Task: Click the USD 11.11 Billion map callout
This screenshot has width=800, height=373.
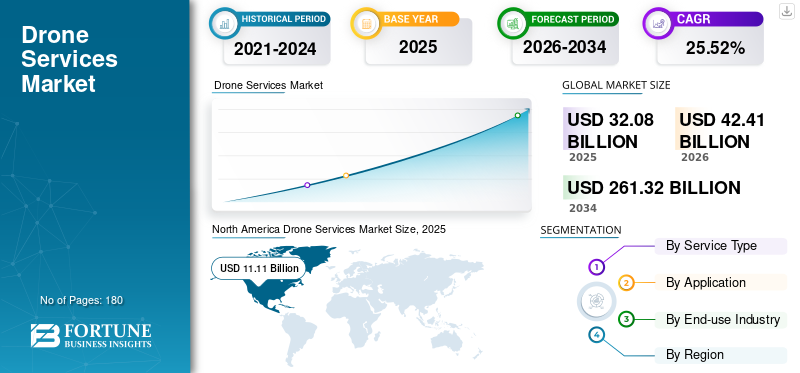Action: pyautogui.click(x=259, y=268)
